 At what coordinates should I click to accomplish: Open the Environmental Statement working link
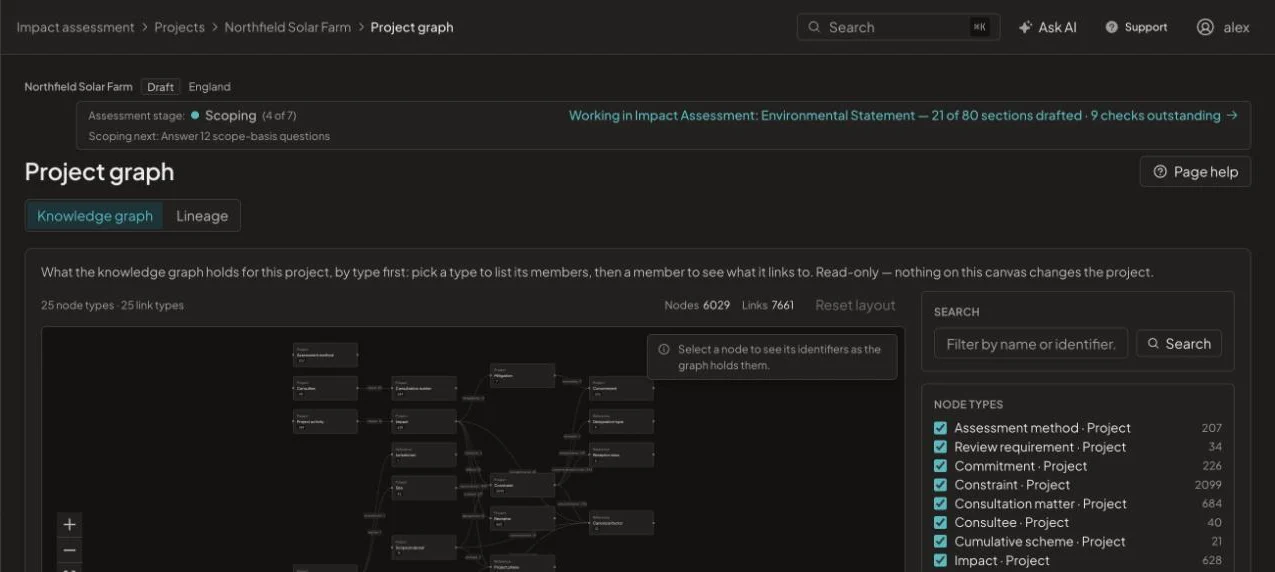(x=903, y=115)
